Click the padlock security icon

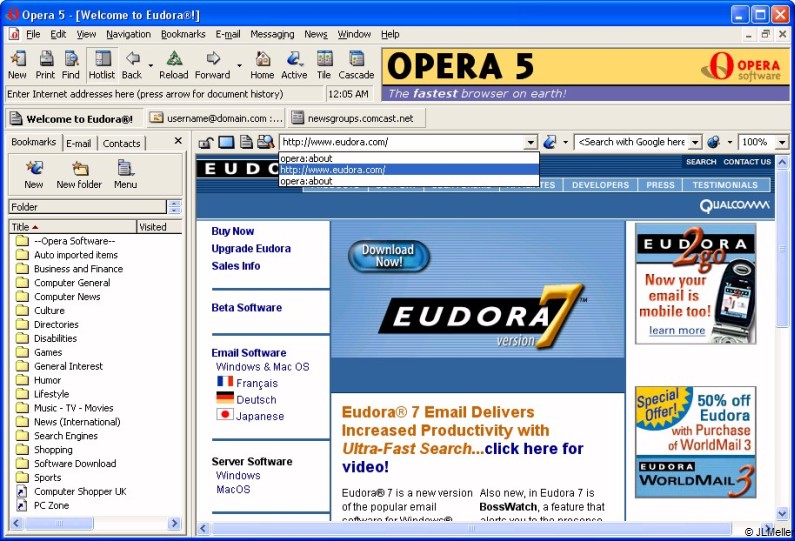(x=205, y=142)
